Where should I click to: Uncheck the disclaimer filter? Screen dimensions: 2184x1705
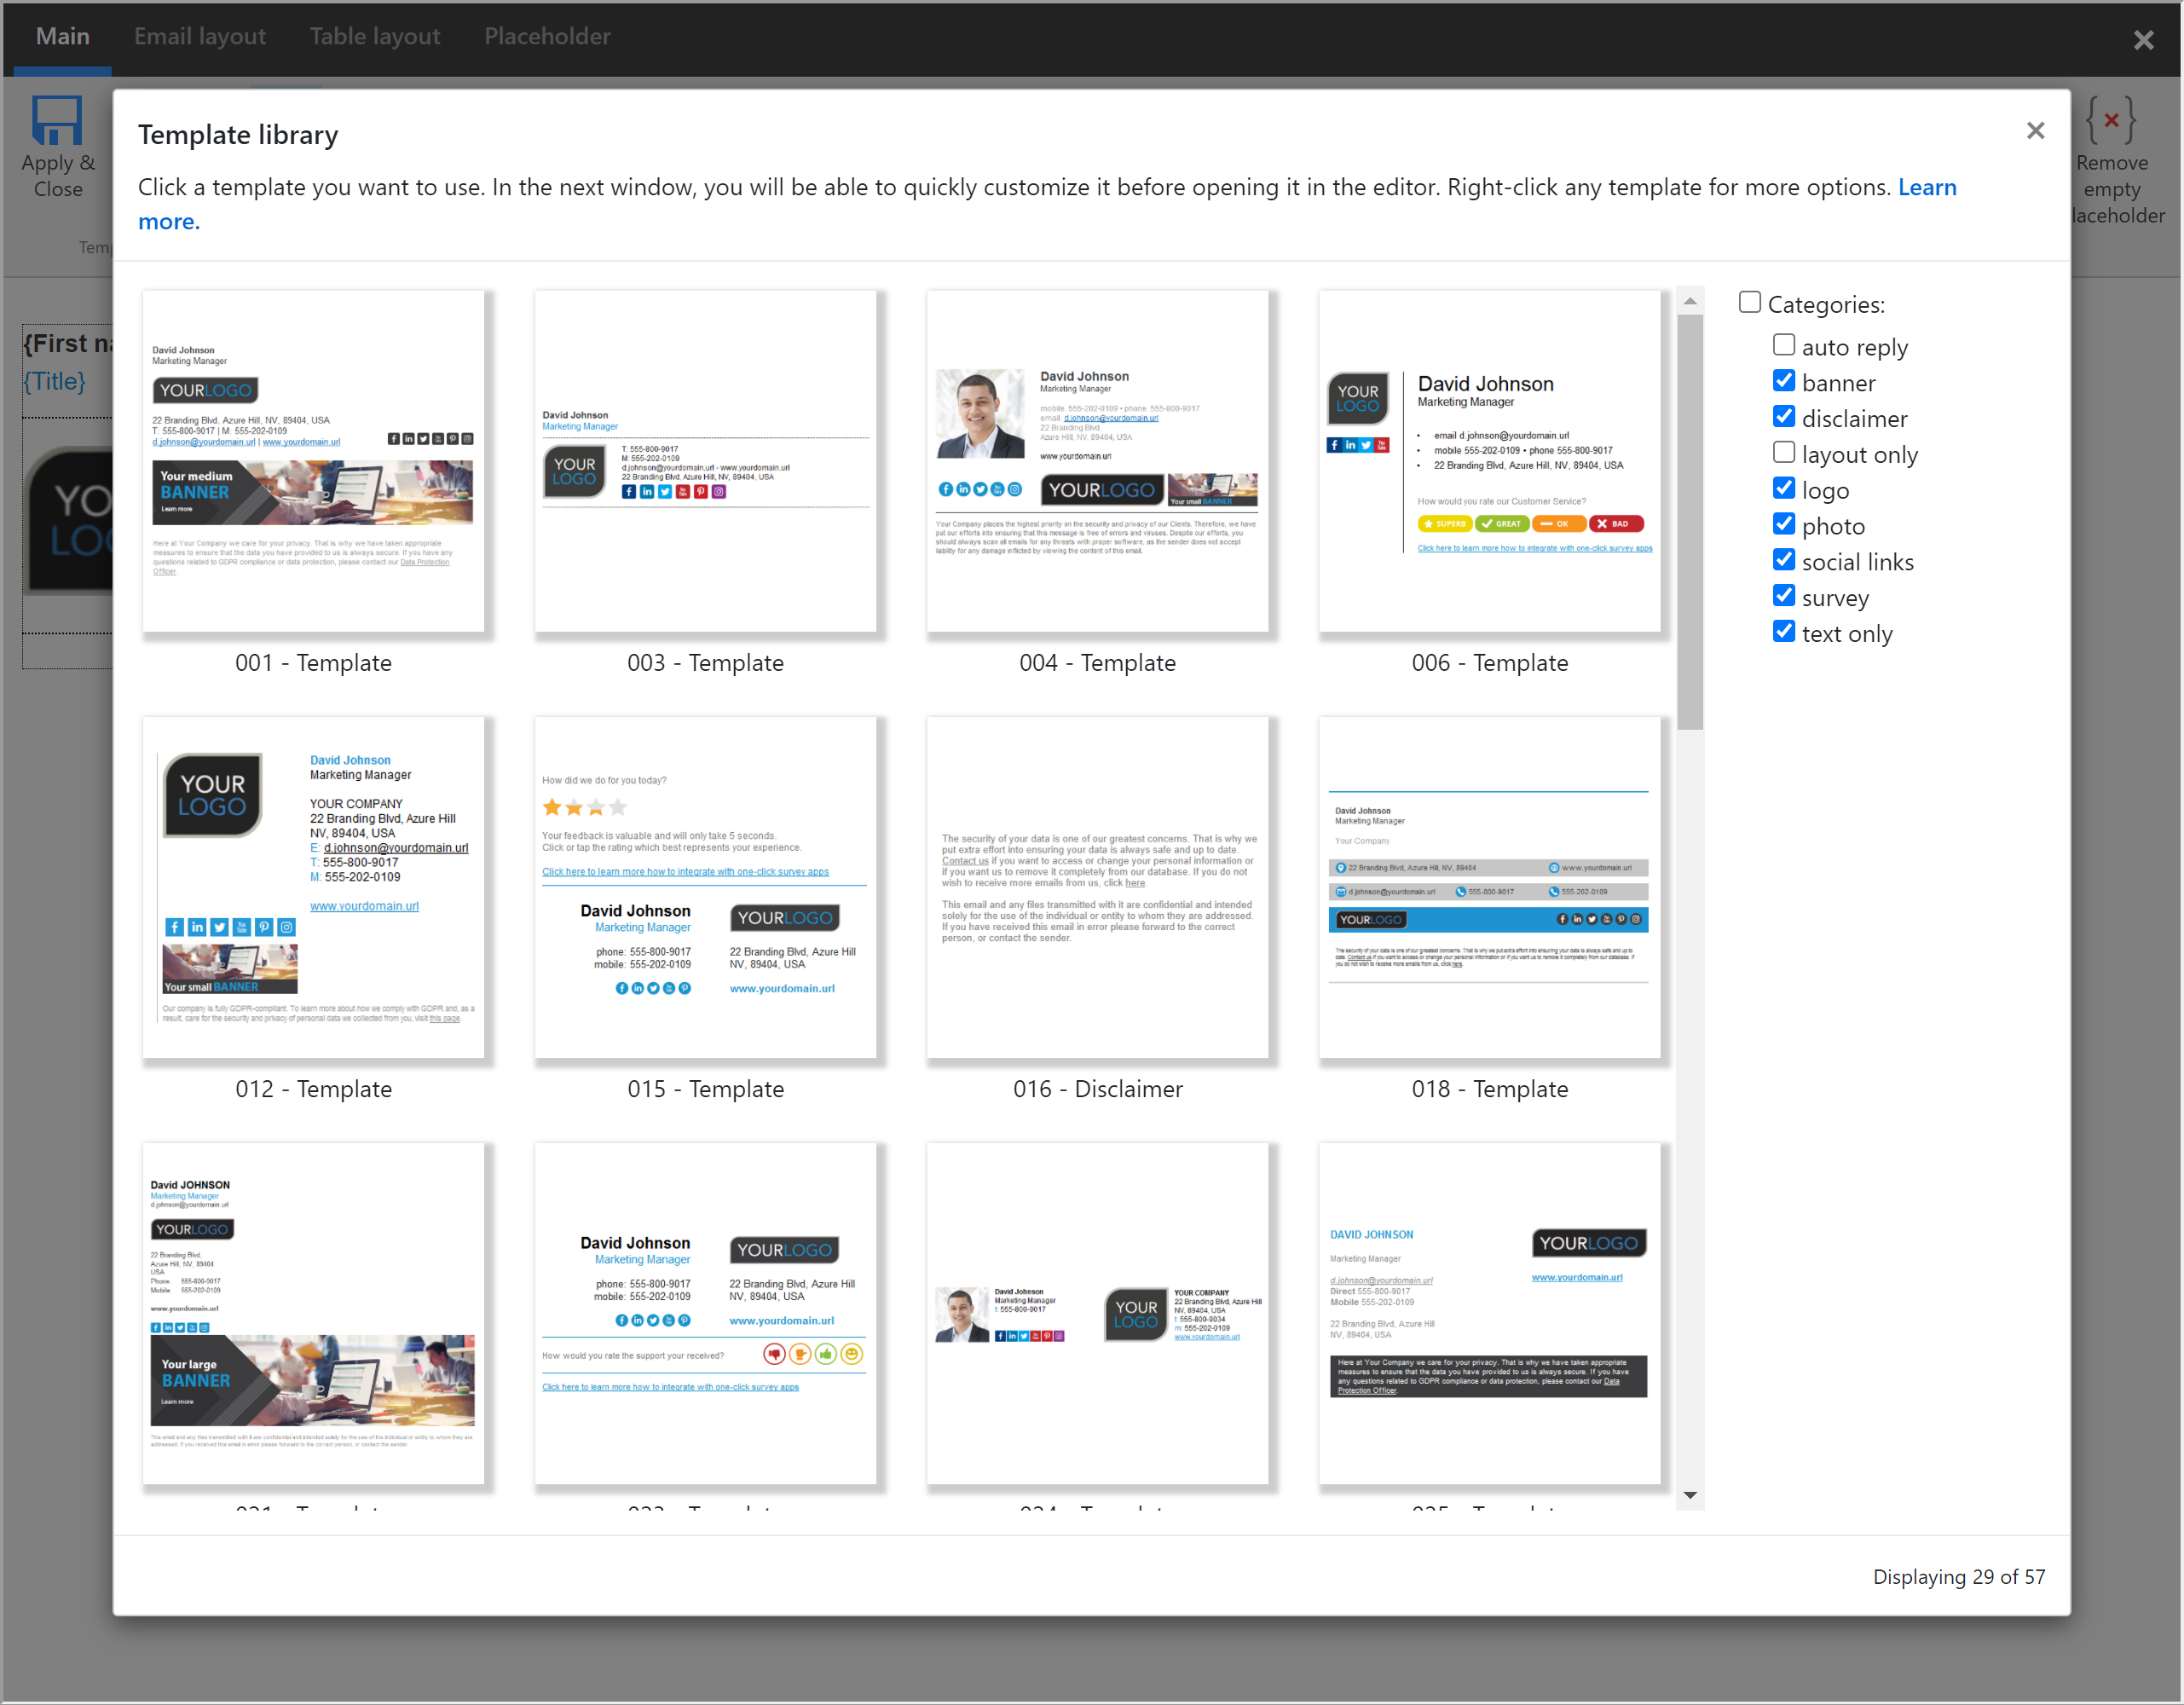click(1784, 416)
